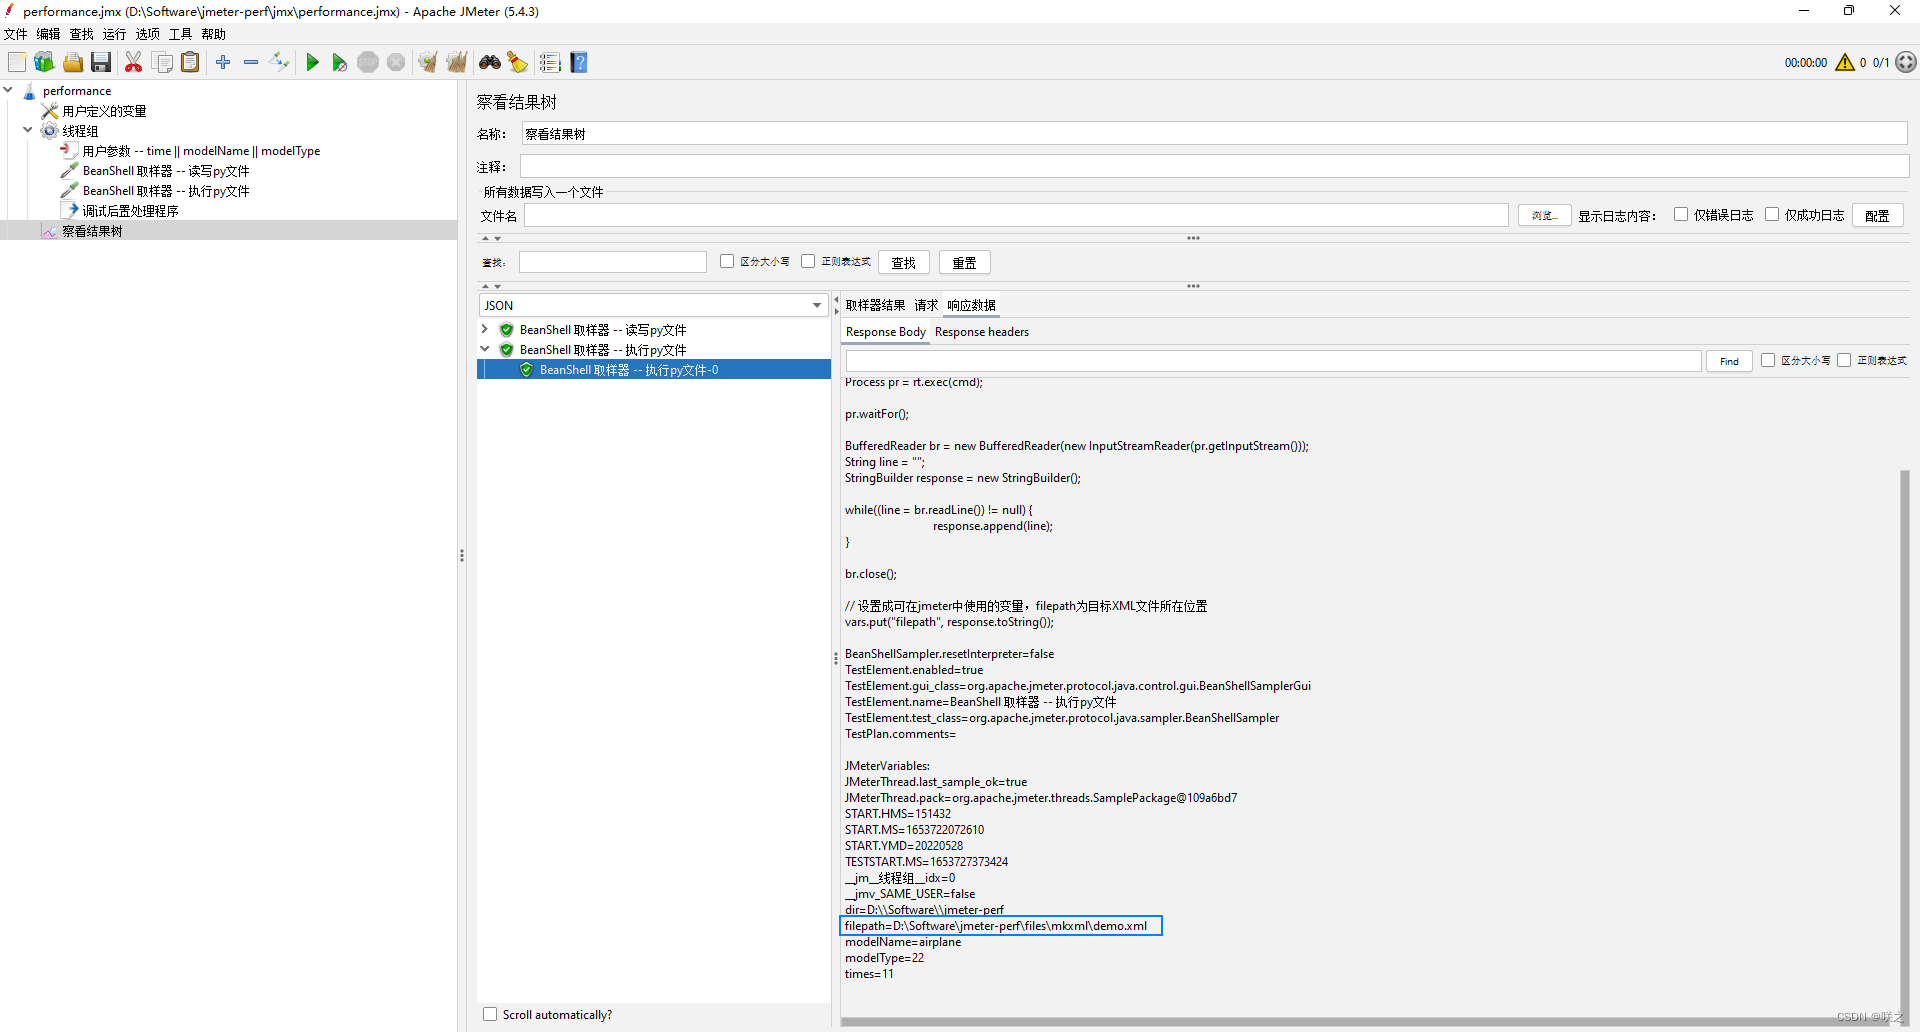Switch to the 请求 tab
The width and height of the screenshot is (1920, 1032).
click(x=927, y=305)
